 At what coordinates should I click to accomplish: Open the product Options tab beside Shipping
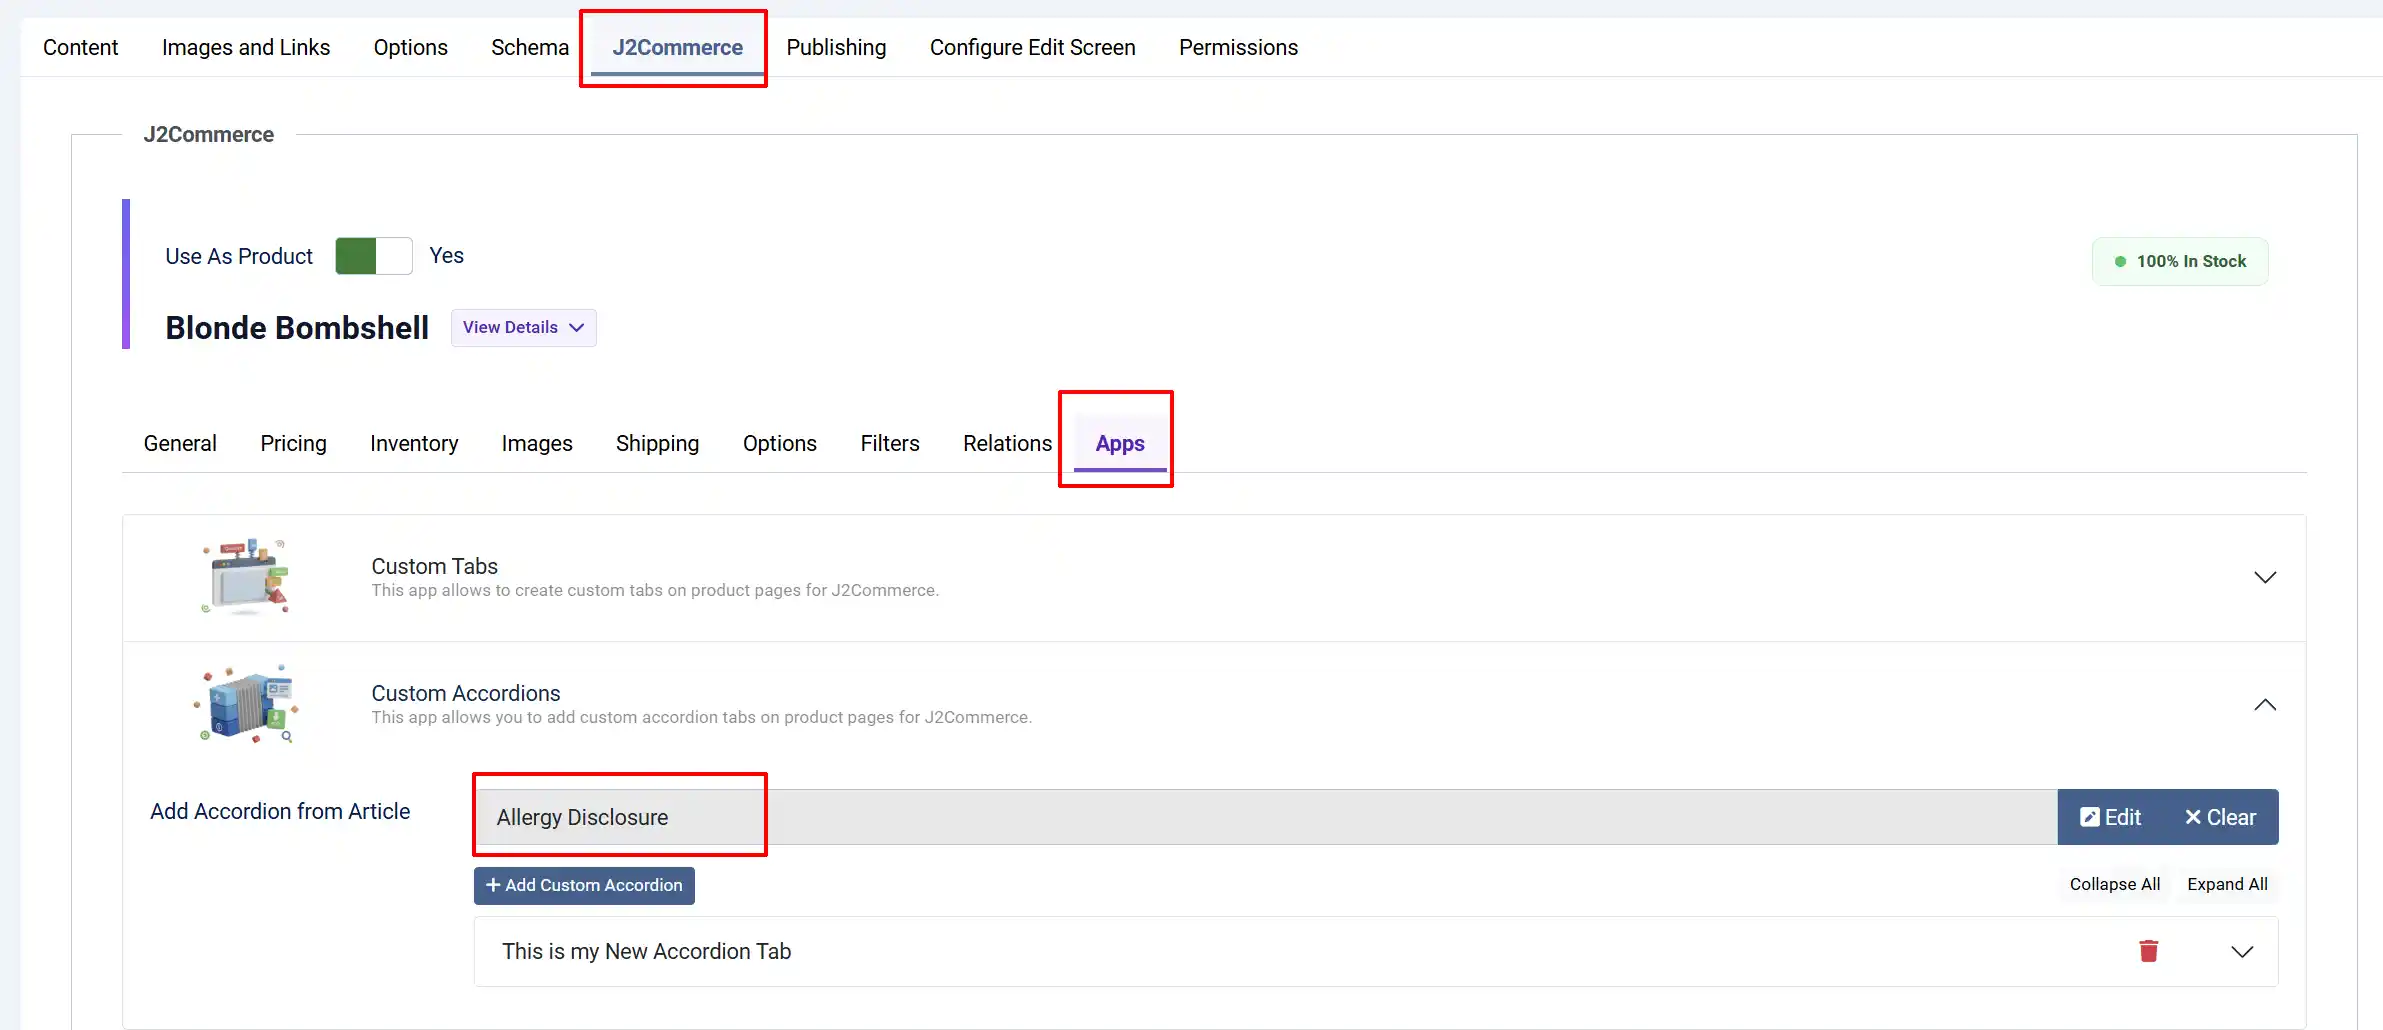[779, 443]
